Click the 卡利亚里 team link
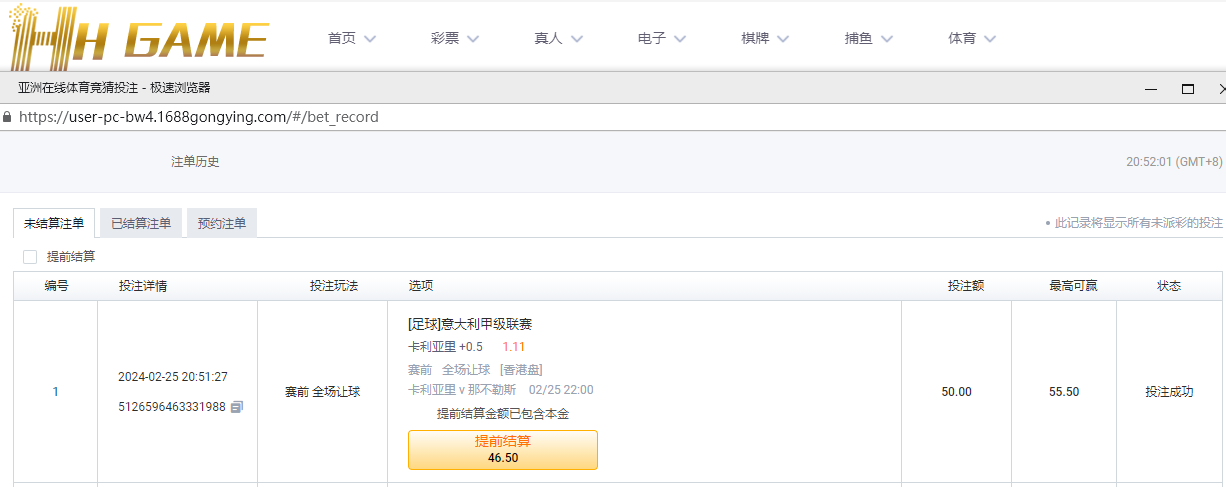The height and width of the screenshot is (487, 1226). pyautogui.click(x=432, y=347)
